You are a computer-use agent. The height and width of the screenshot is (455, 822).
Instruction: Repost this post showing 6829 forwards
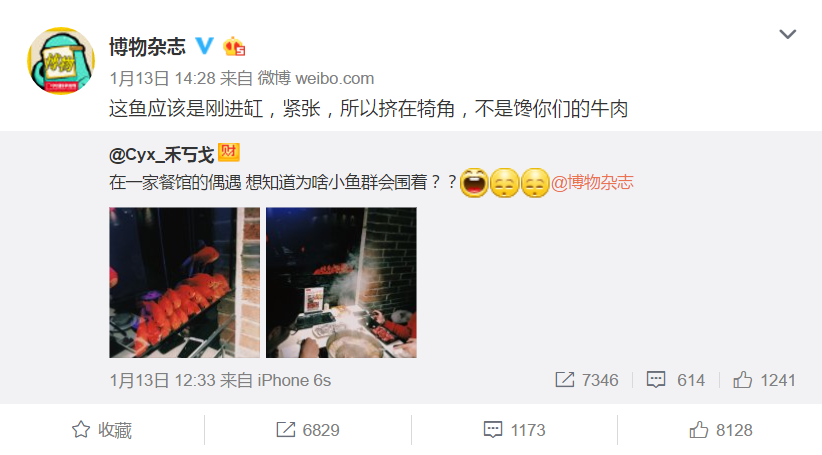click(x=308, y=430)
